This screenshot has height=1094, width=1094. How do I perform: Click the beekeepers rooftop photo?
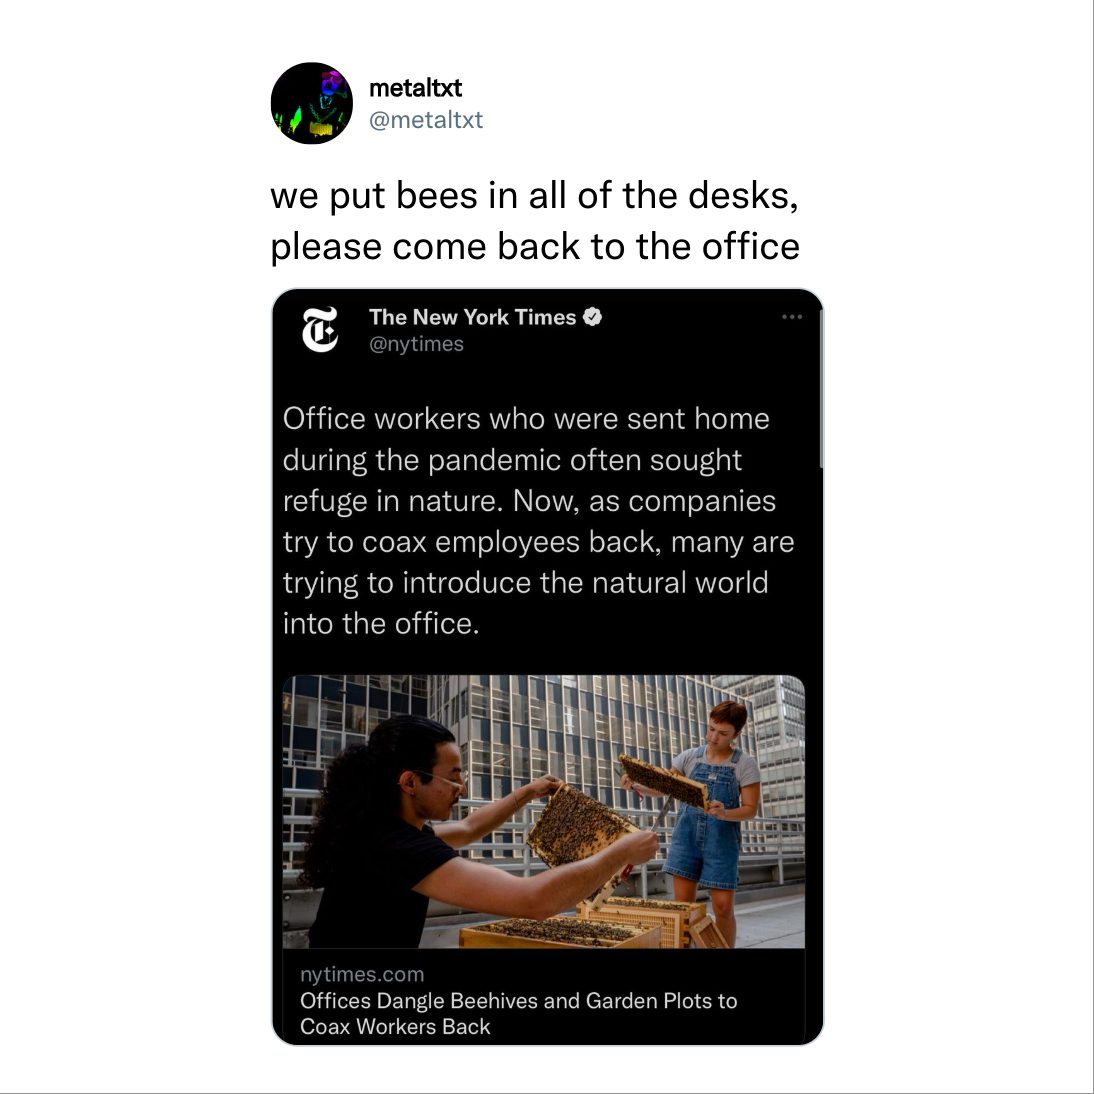point(544,811)
